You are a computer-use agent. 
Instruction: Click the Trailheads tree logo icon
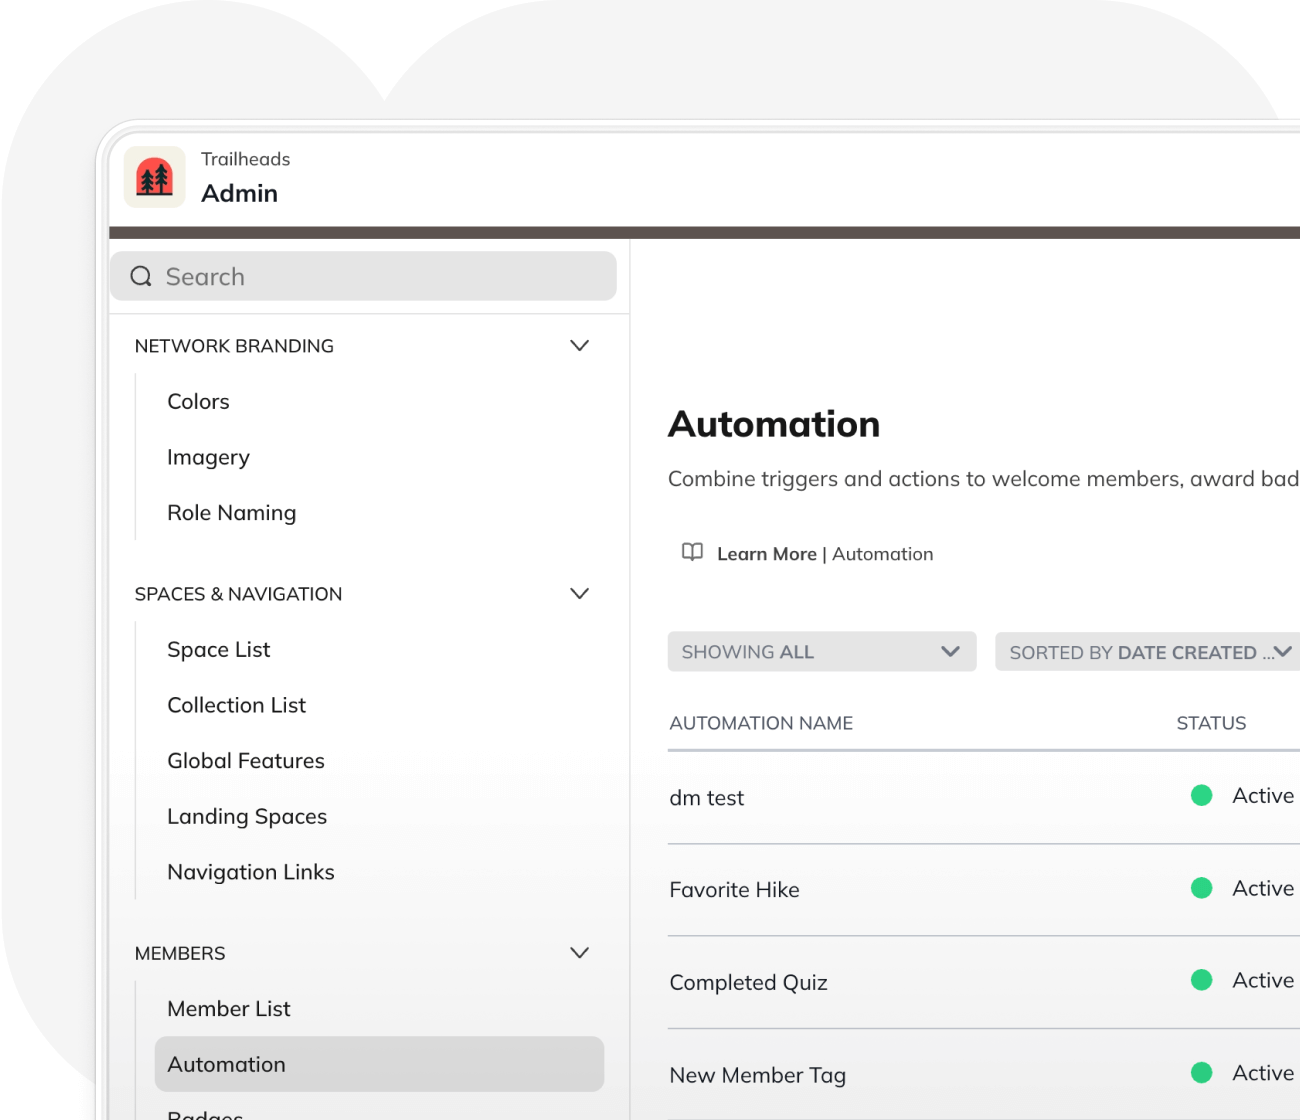(x=154, y=177)
